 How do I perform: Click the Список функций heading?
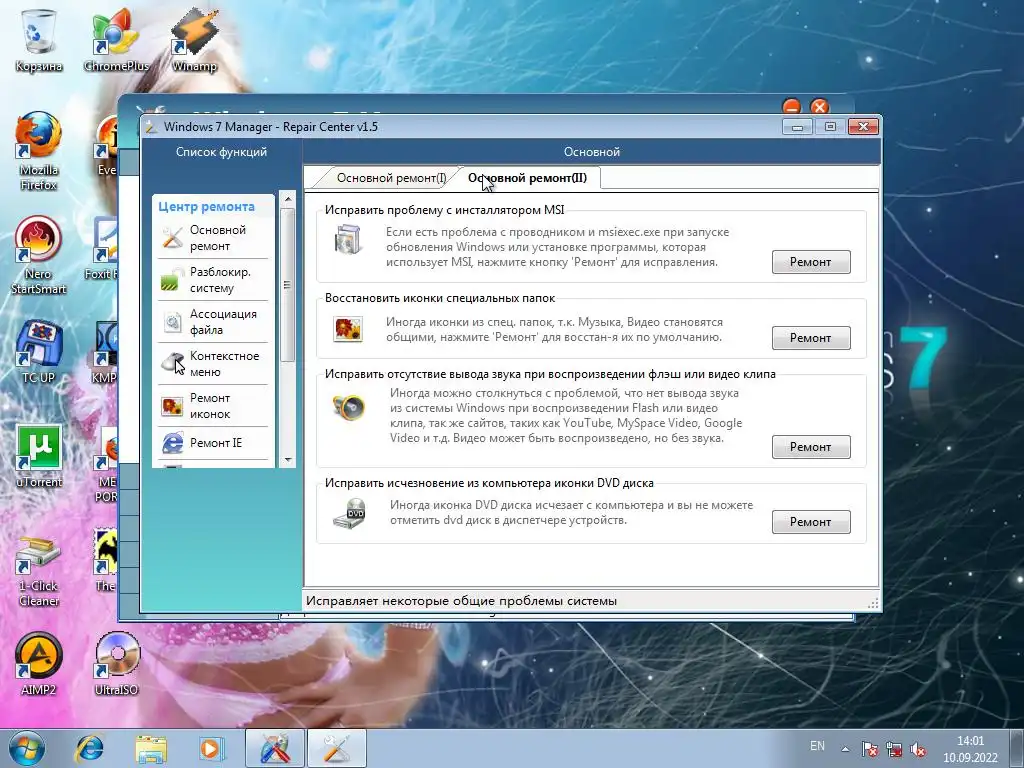(221, 152)
